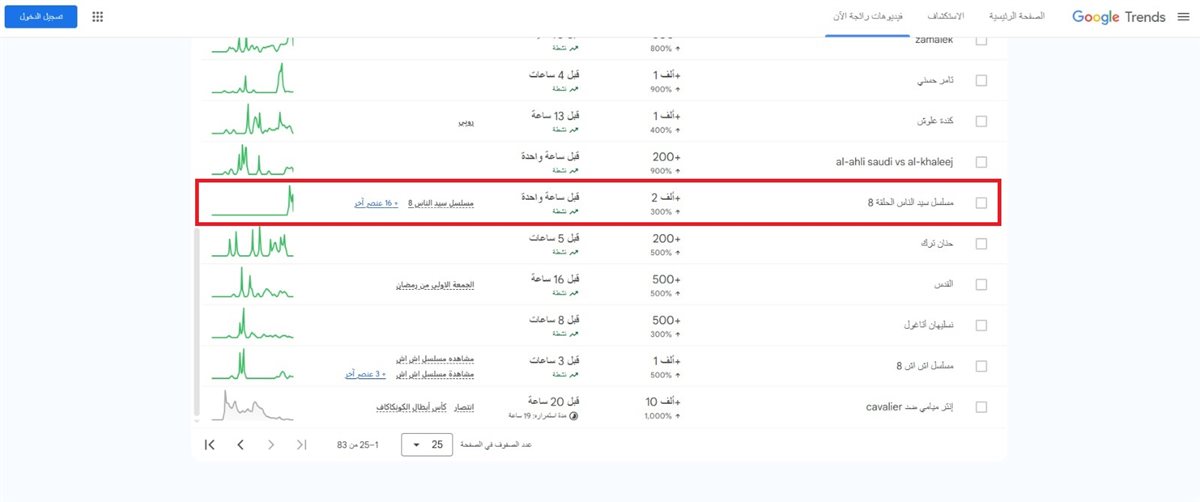Switch to الاستكشاف tab

point(947,17)
